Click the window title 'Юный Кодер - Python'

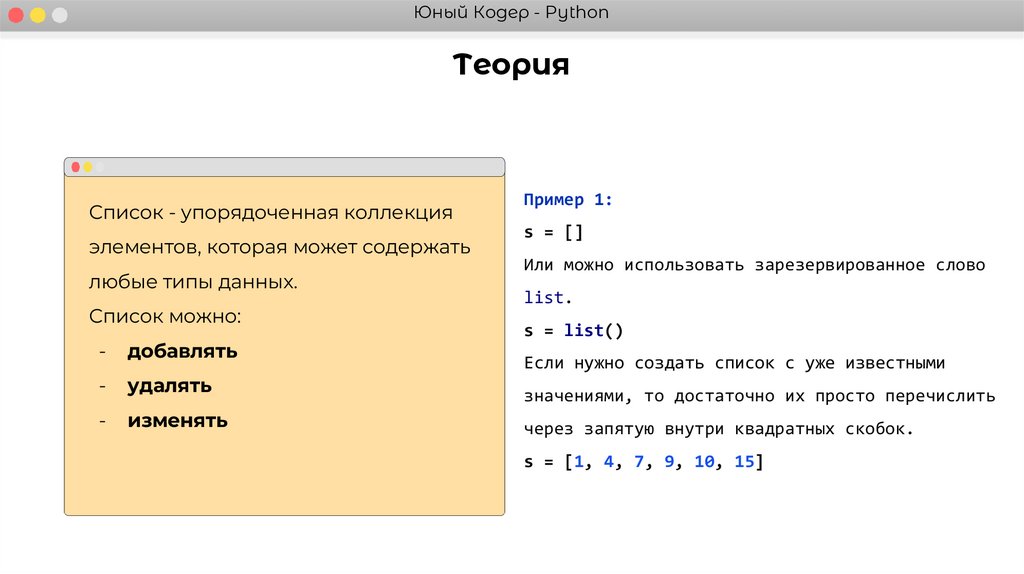pyautogui.click(x=511, y=13)
